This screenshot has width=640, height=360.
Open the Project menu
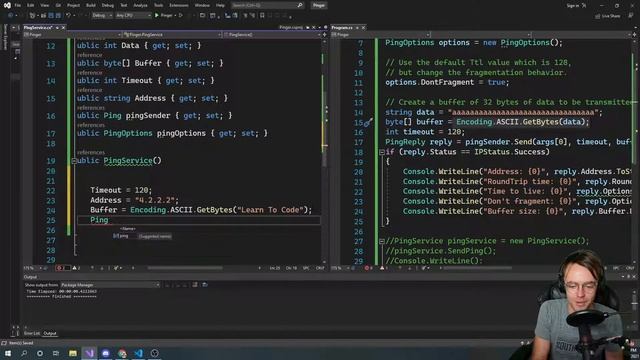pos(73,5)
